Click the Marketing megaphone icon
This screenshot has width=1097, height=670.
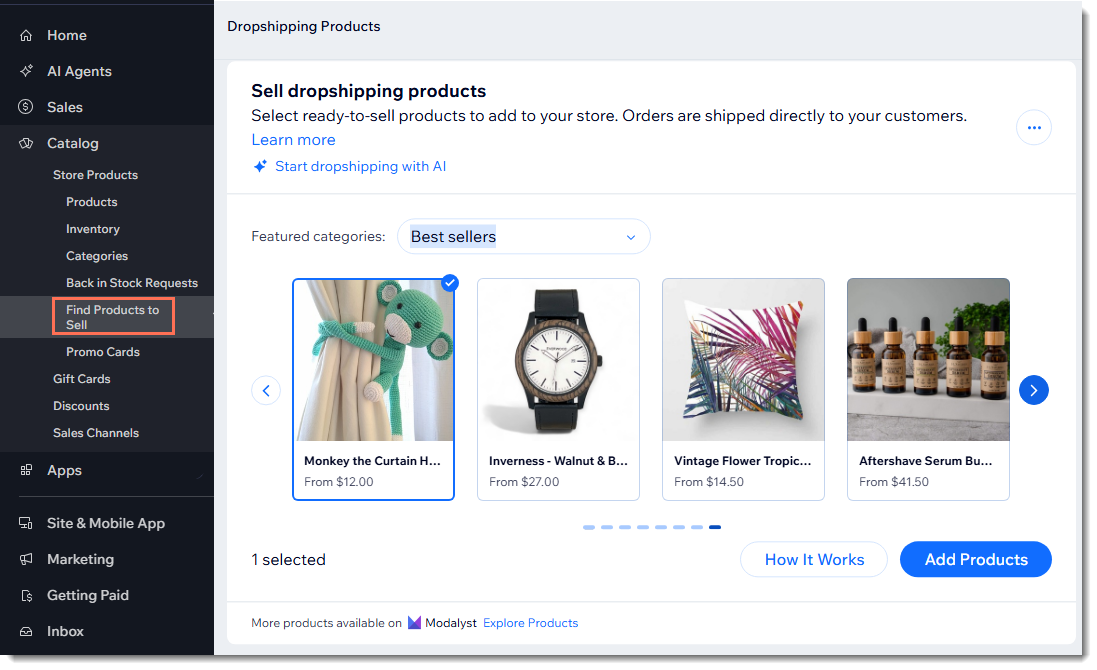coord(27,560)
